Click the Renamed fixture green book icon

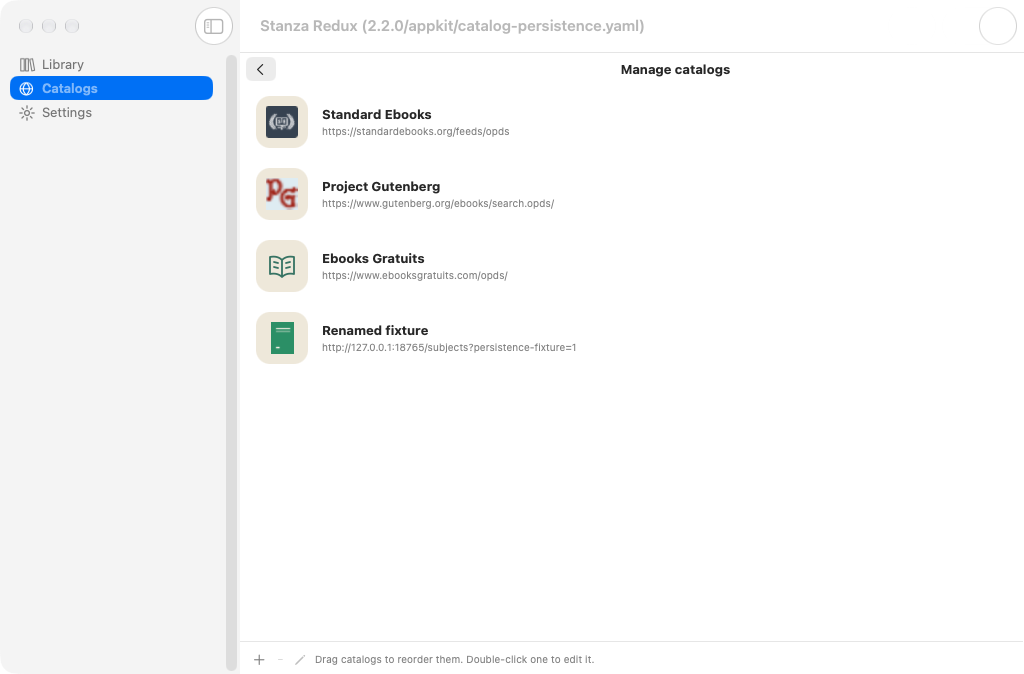tap(282, 338)
